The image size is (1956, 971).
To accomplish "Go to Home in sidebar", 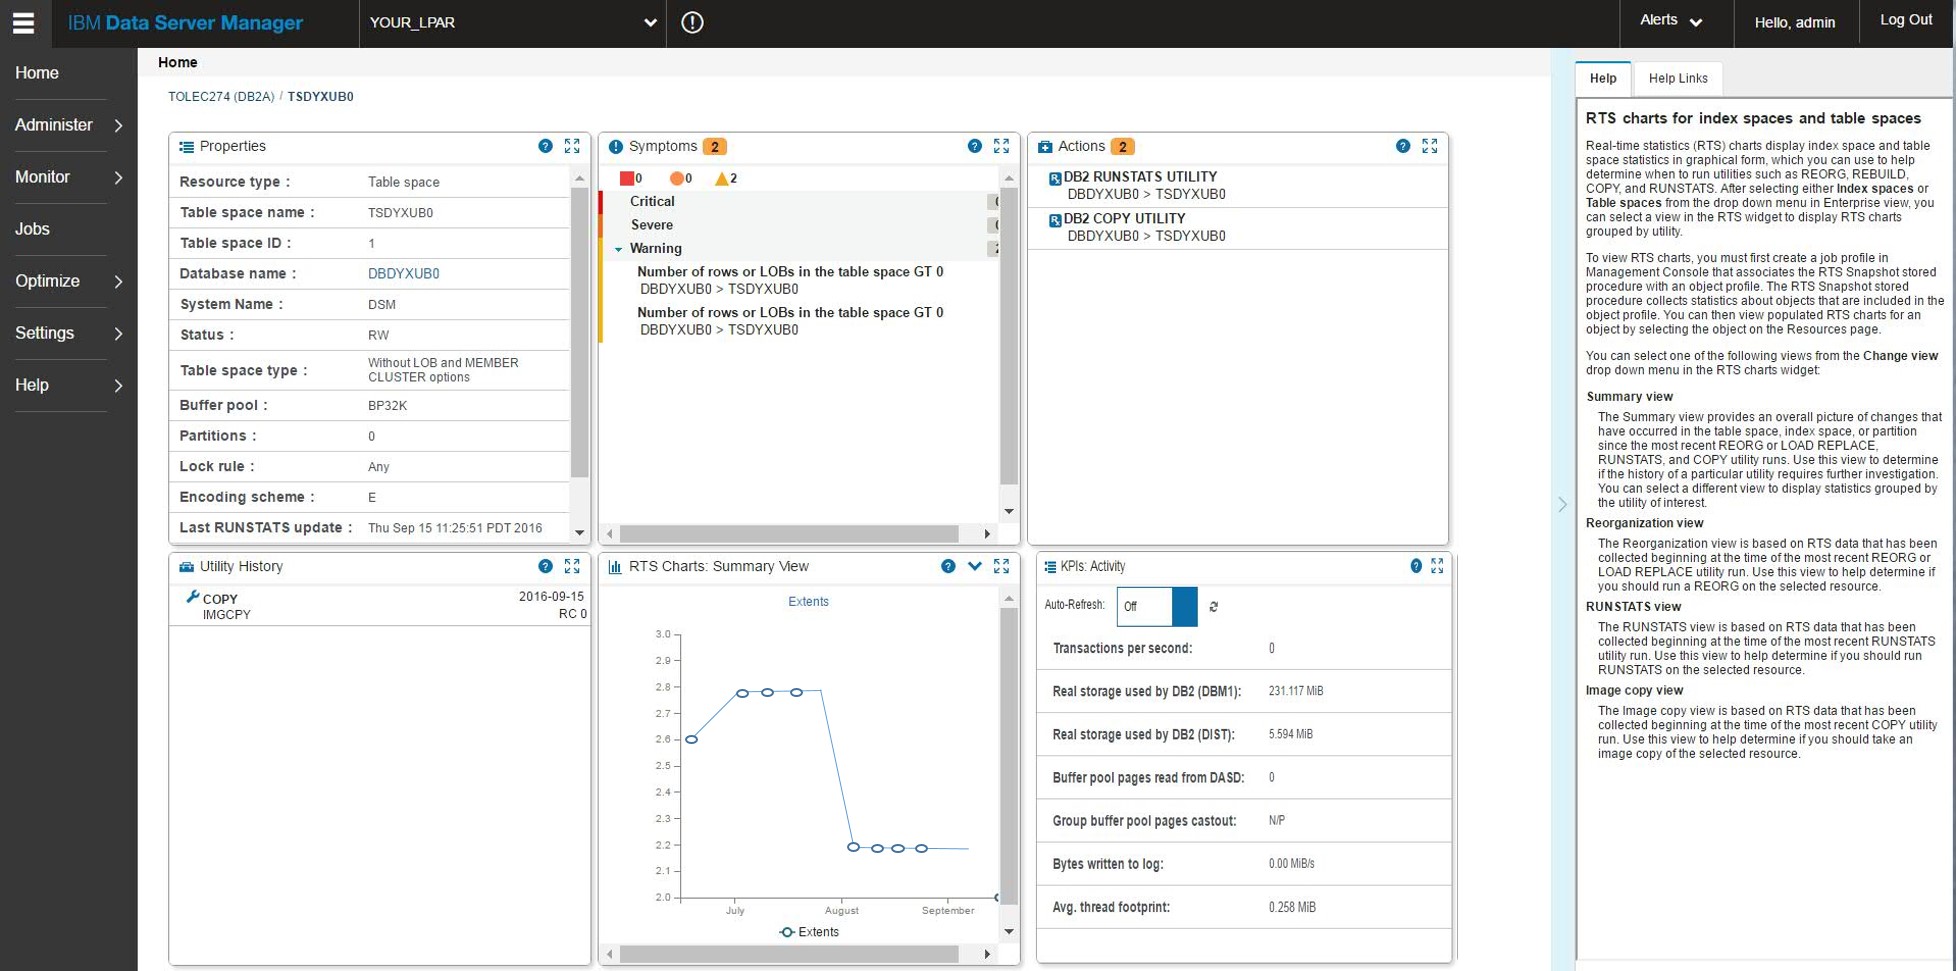I will click(37, 73).
